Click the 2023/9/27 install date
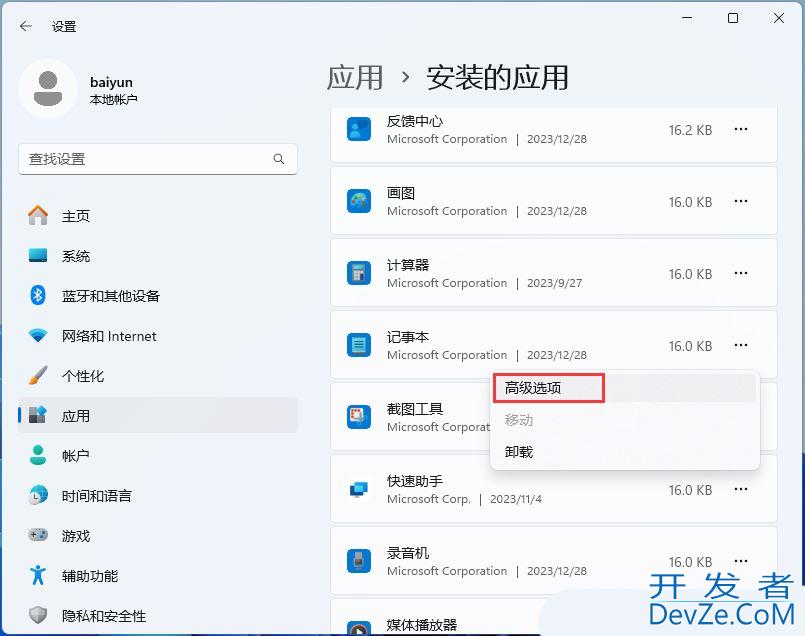 (x=554, y=283)
